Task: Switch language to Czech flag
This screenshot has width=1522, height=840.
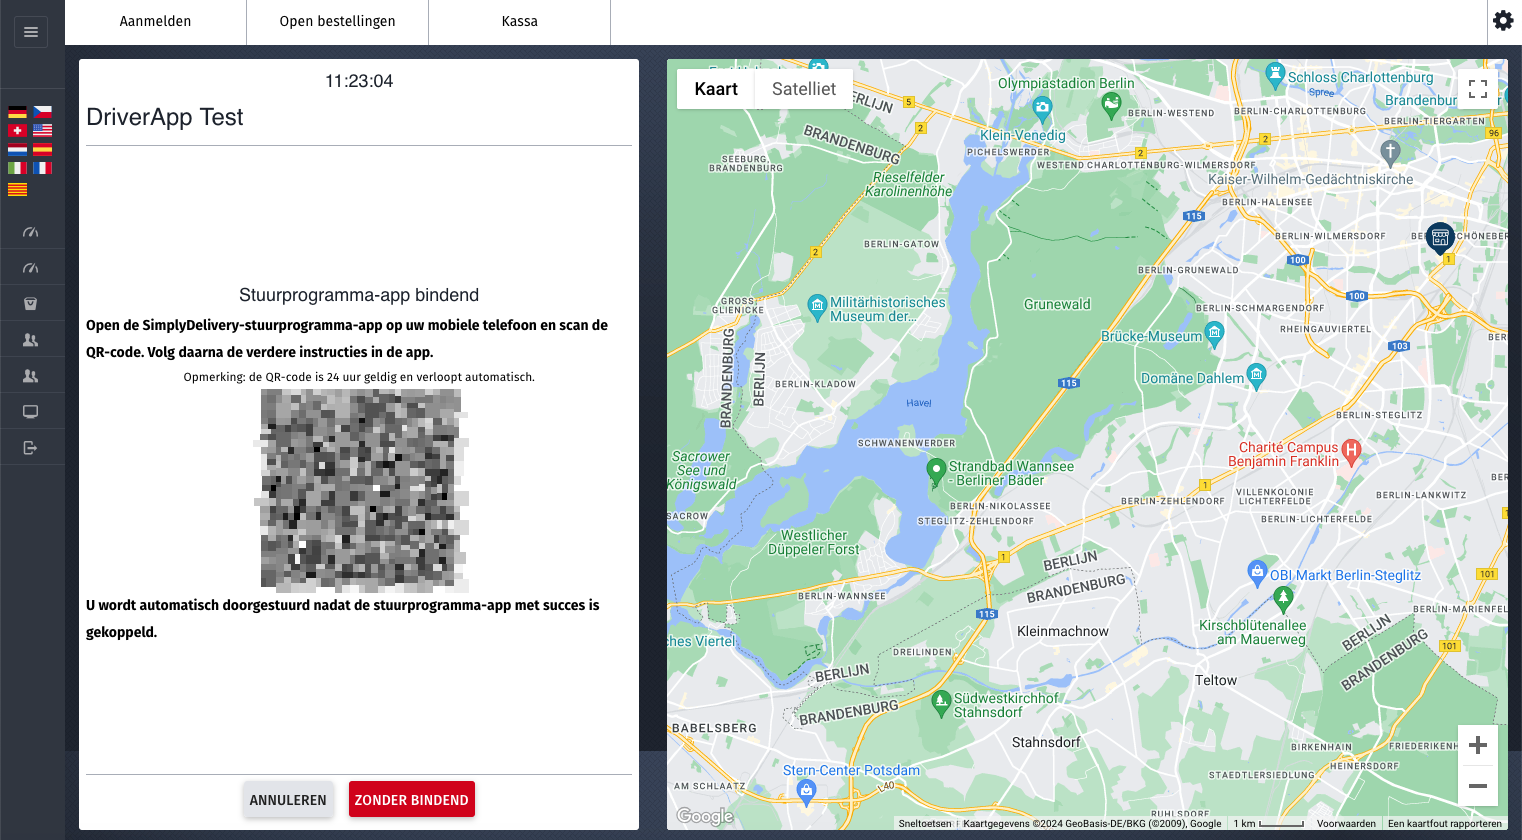Action: coord(42,112)
